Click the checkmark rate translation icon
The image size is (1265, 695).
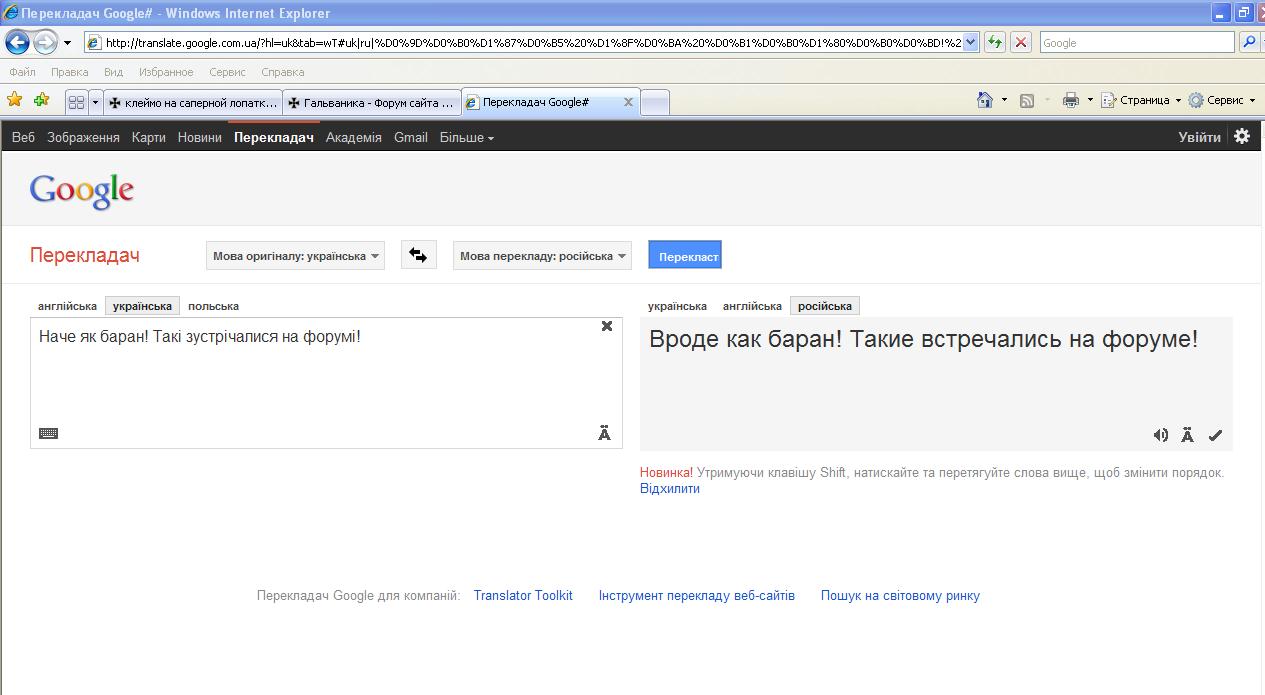1215,435
